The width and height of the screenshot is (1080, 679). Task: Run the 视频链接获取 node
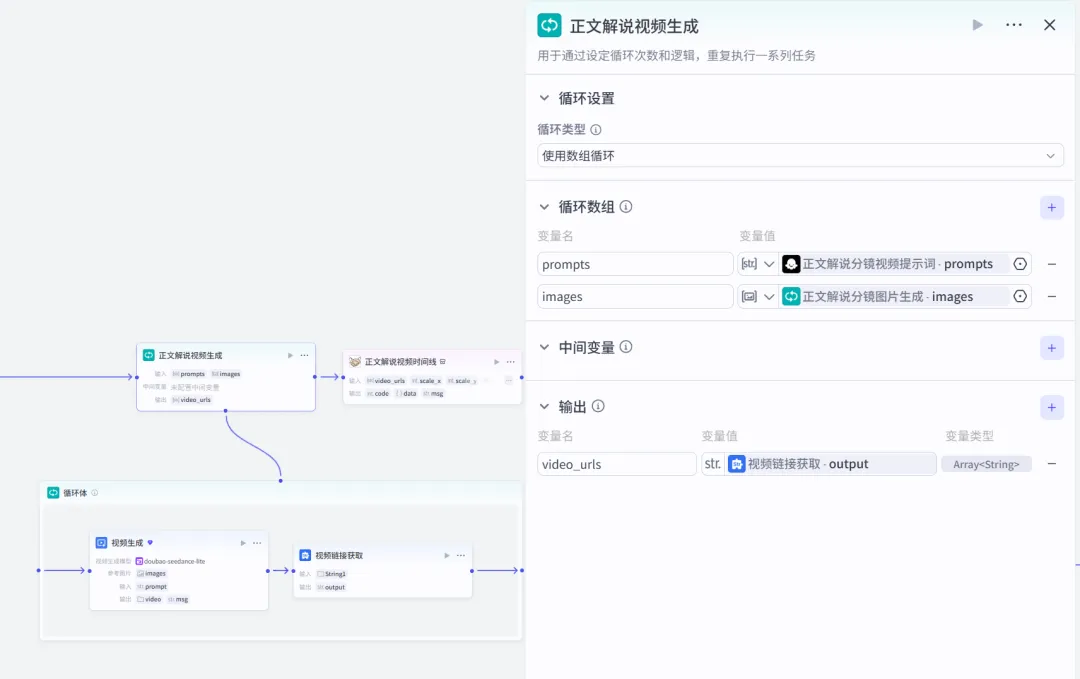[447, 555]
